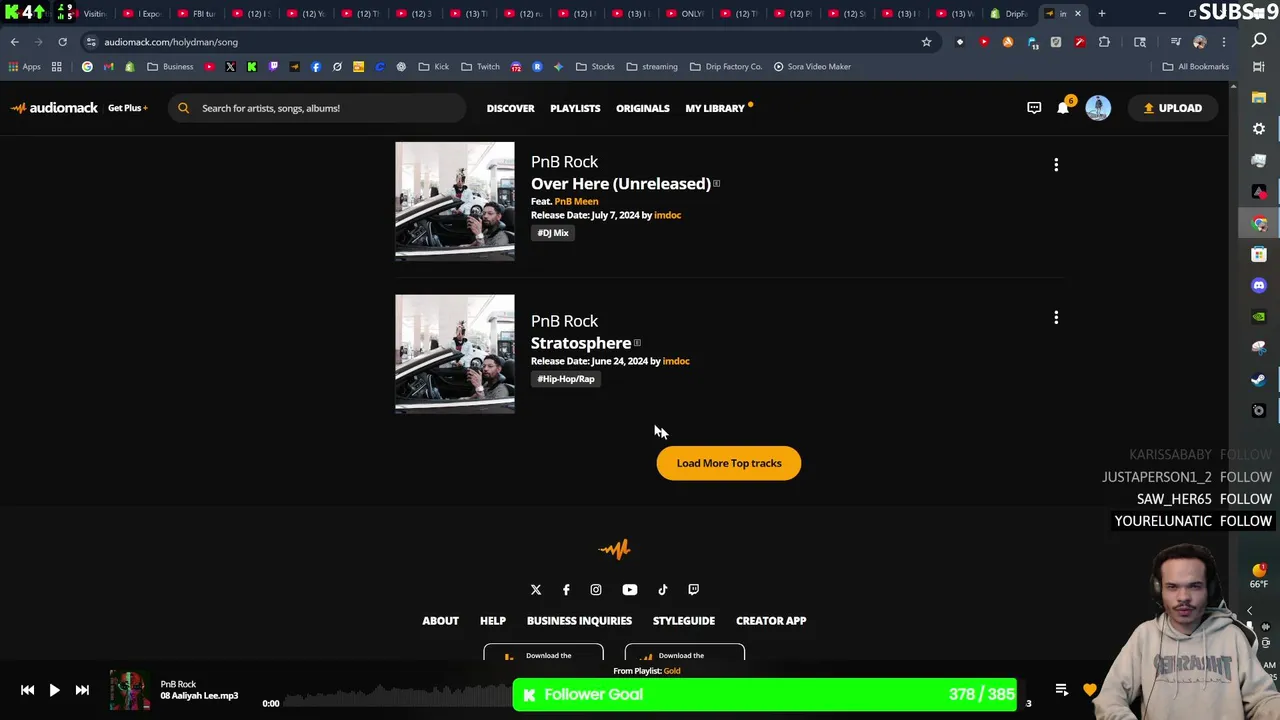Open Audiomack Twitch page
The height and width of the screenshot is (720, 1280).
pos(694,590)
